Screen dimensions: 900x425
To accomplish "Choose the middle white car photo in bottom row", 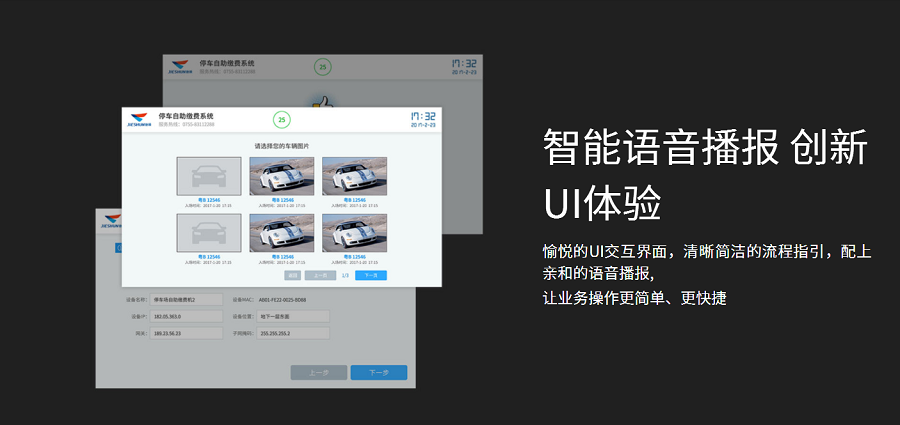I will point(282,233).
